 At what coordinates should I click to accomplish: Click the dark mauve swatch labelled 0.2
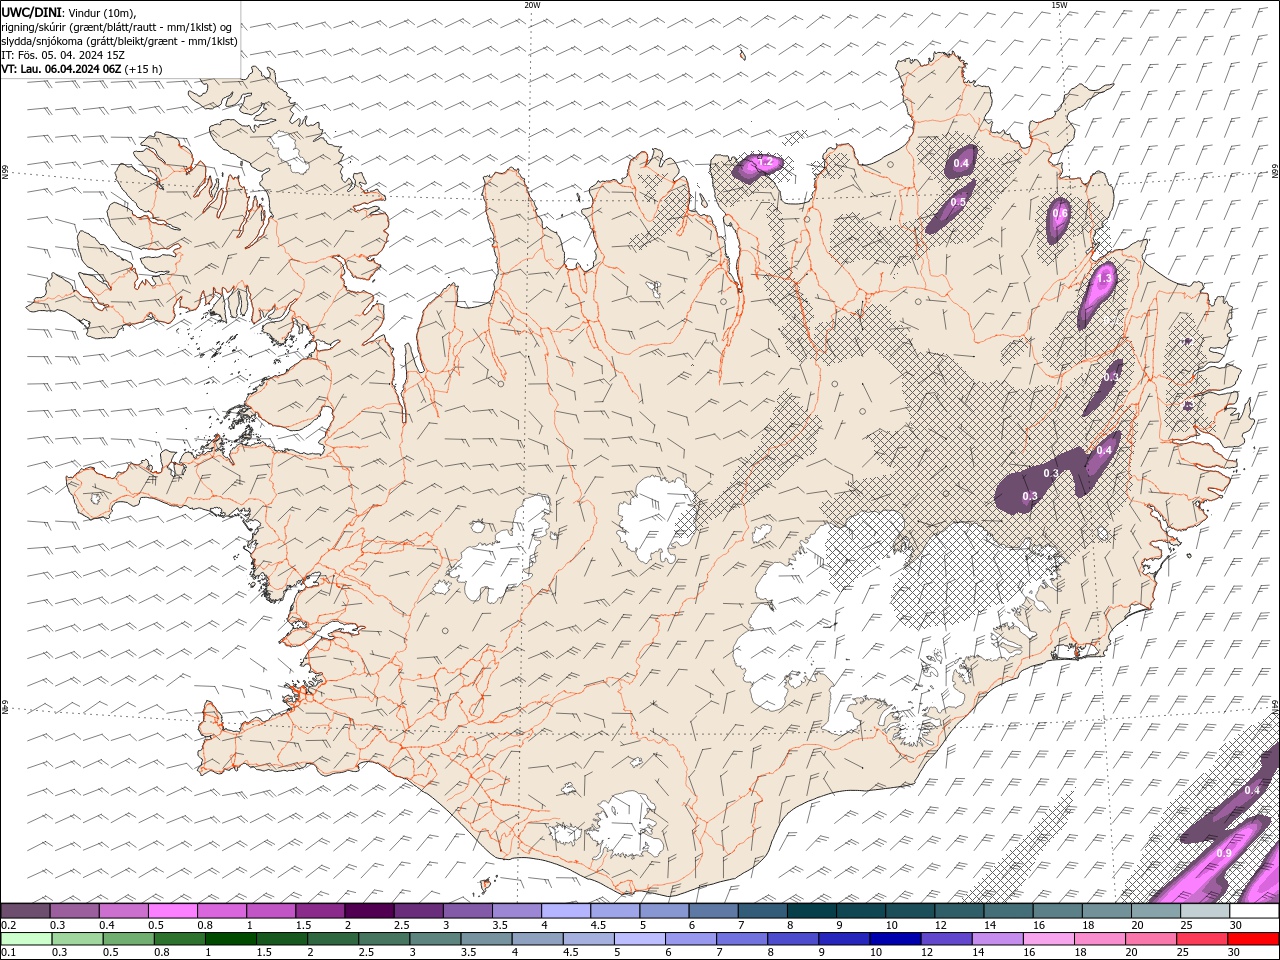(25, 911)
